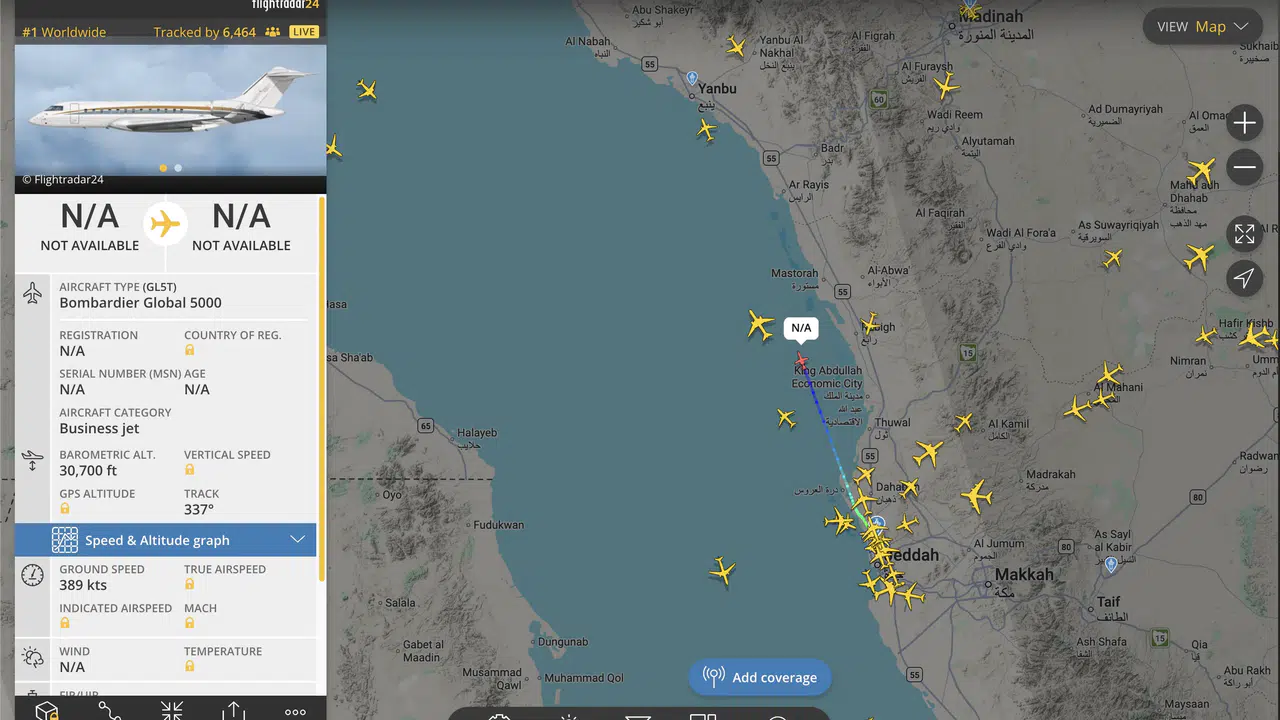Center the map on my location

click(1244, 278)
